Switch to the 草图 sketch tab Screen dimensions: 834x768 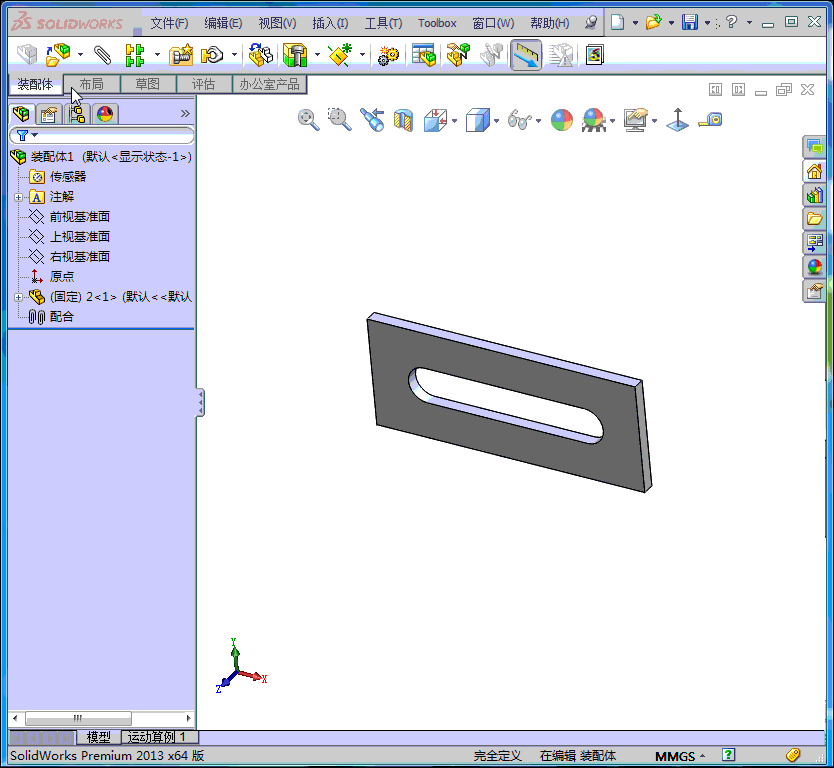pos(148,84)
